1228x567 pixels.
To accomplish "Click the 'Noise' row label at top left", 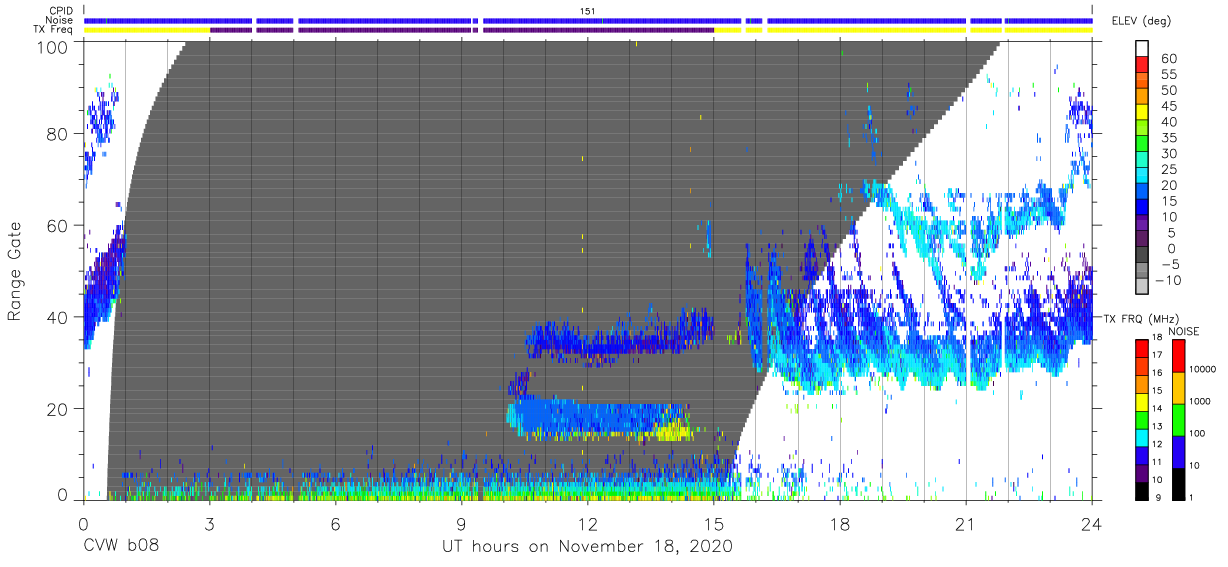I will [x=61, y=21].
